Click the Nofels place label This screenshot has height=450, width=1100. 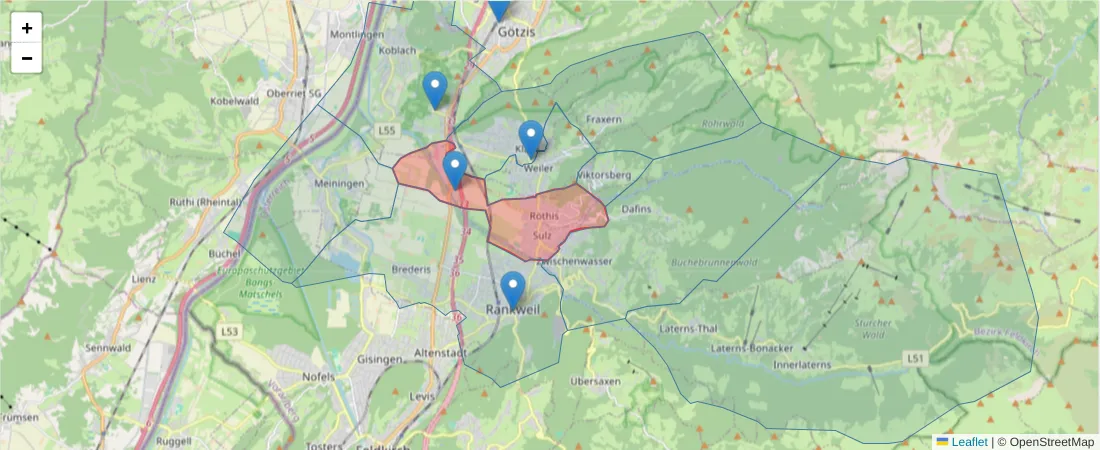[318, 376]
